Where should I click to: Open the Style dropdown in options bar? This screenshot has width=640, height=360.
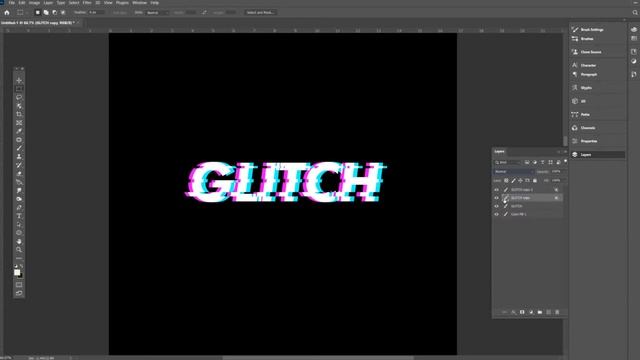(157, 13)
